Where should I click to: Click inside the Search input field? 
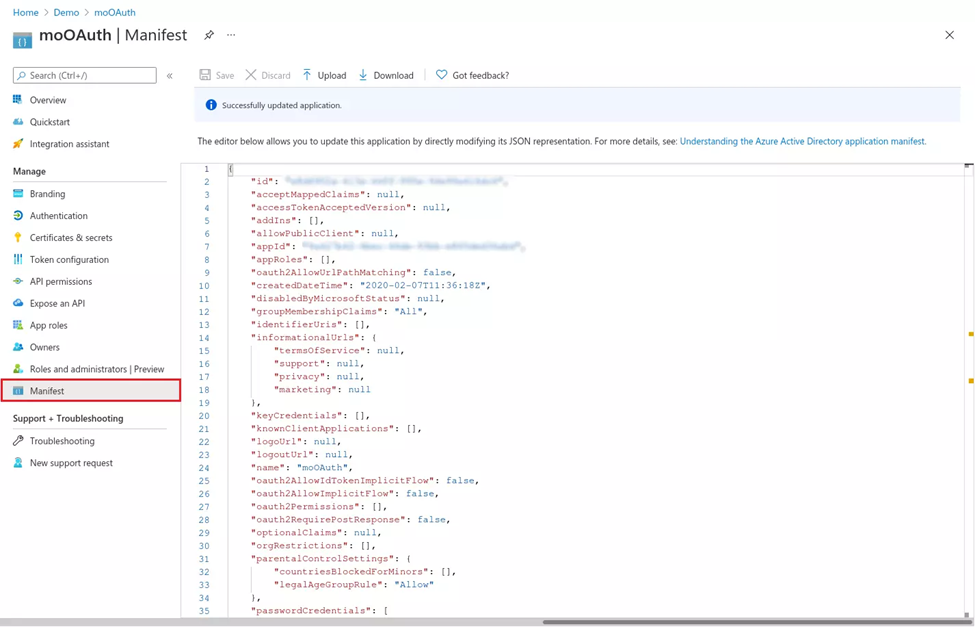coord(85,75)
